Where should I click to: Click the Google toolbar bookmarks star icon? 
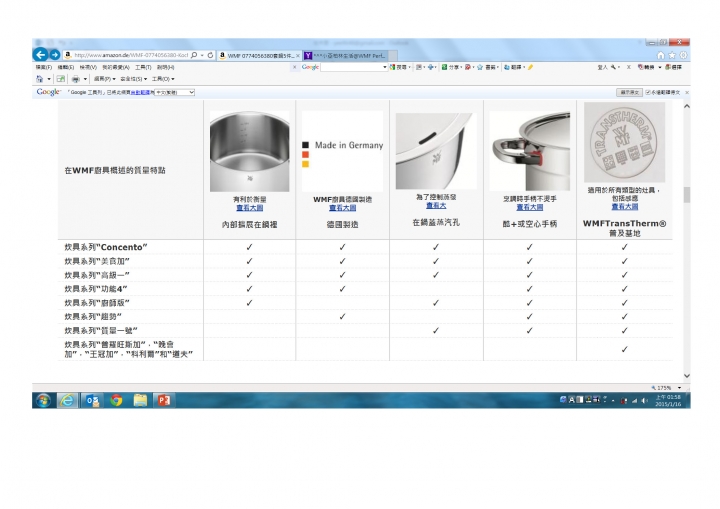point(480,67)
